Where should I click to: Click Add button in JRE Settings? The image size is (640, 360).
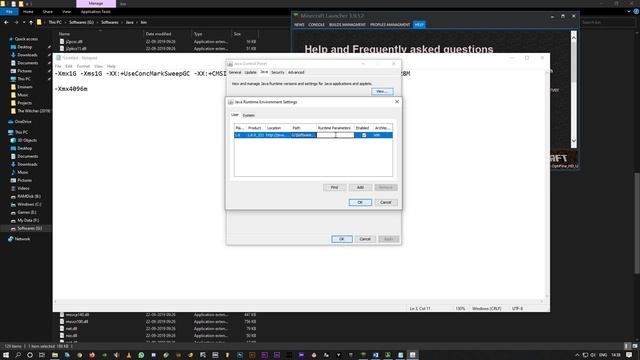[x=360, y=187]
